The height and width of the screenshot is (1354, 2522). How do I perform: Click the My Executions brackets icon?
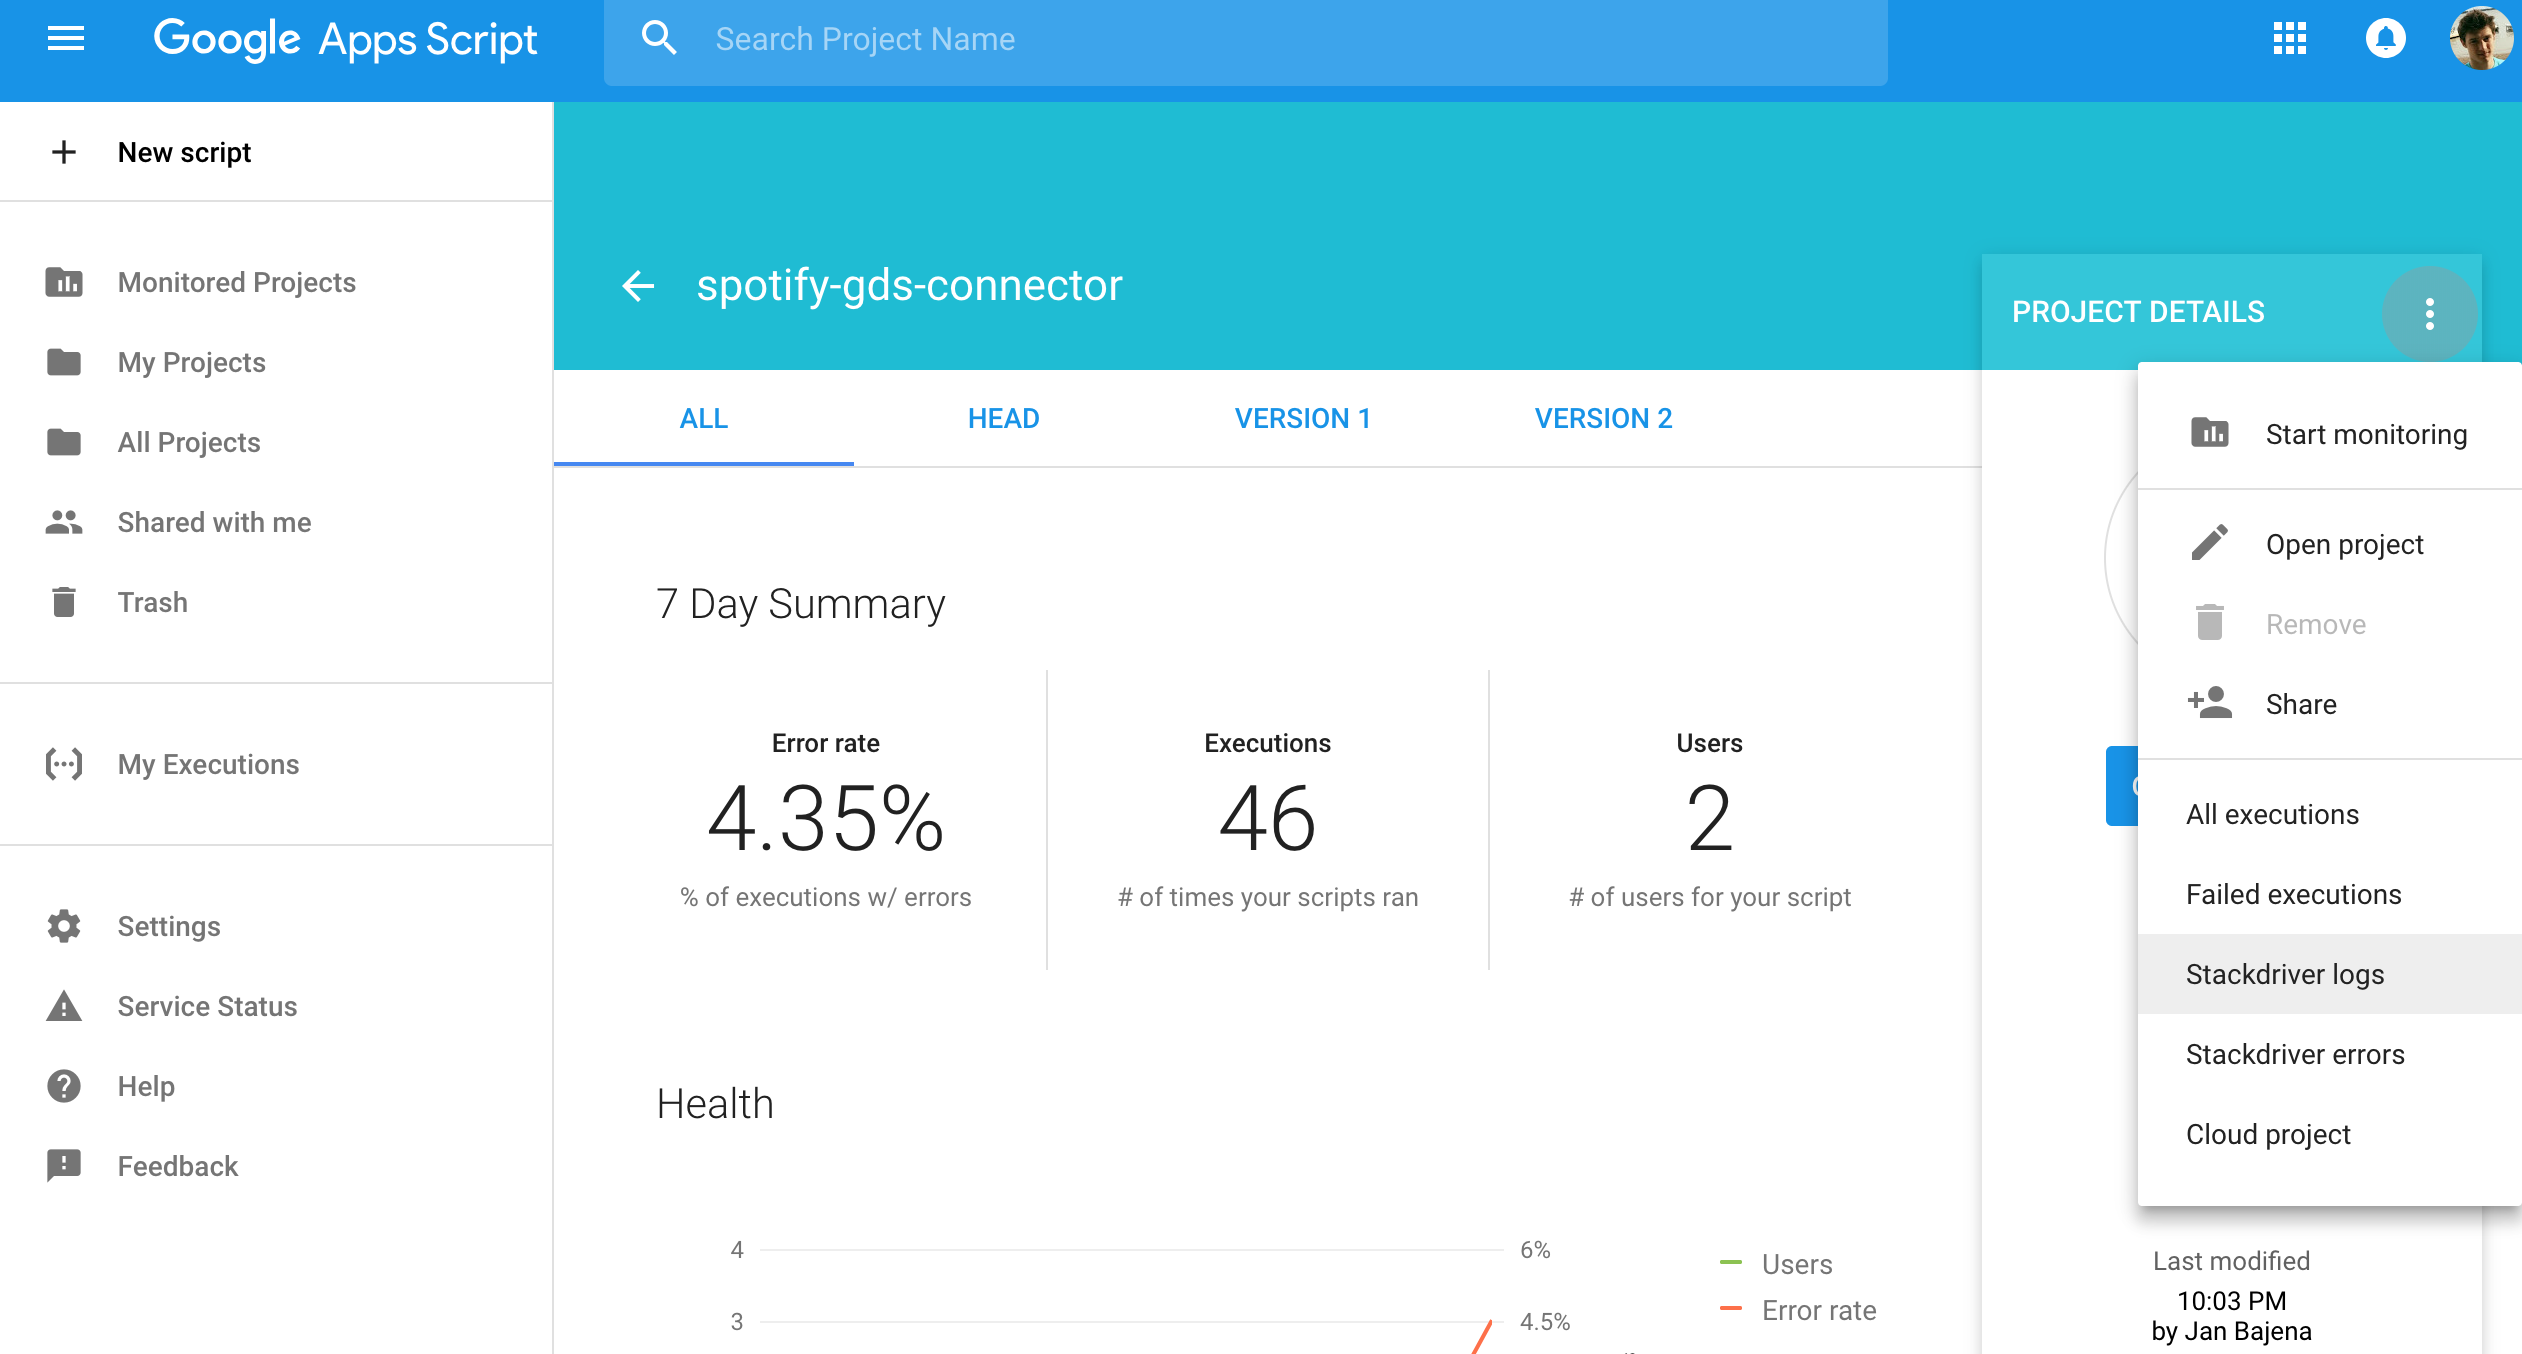tap(64, 764)
